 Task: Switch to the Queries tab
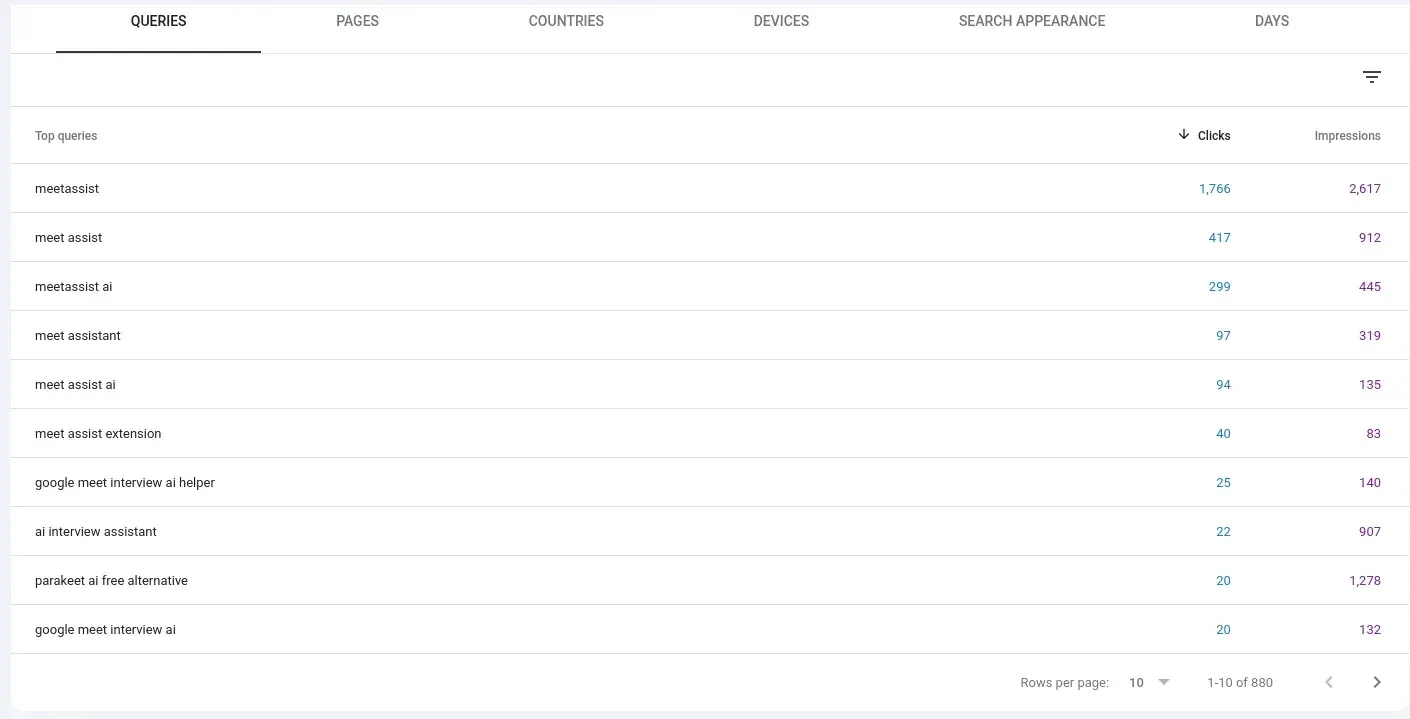[x=158, y=21]
